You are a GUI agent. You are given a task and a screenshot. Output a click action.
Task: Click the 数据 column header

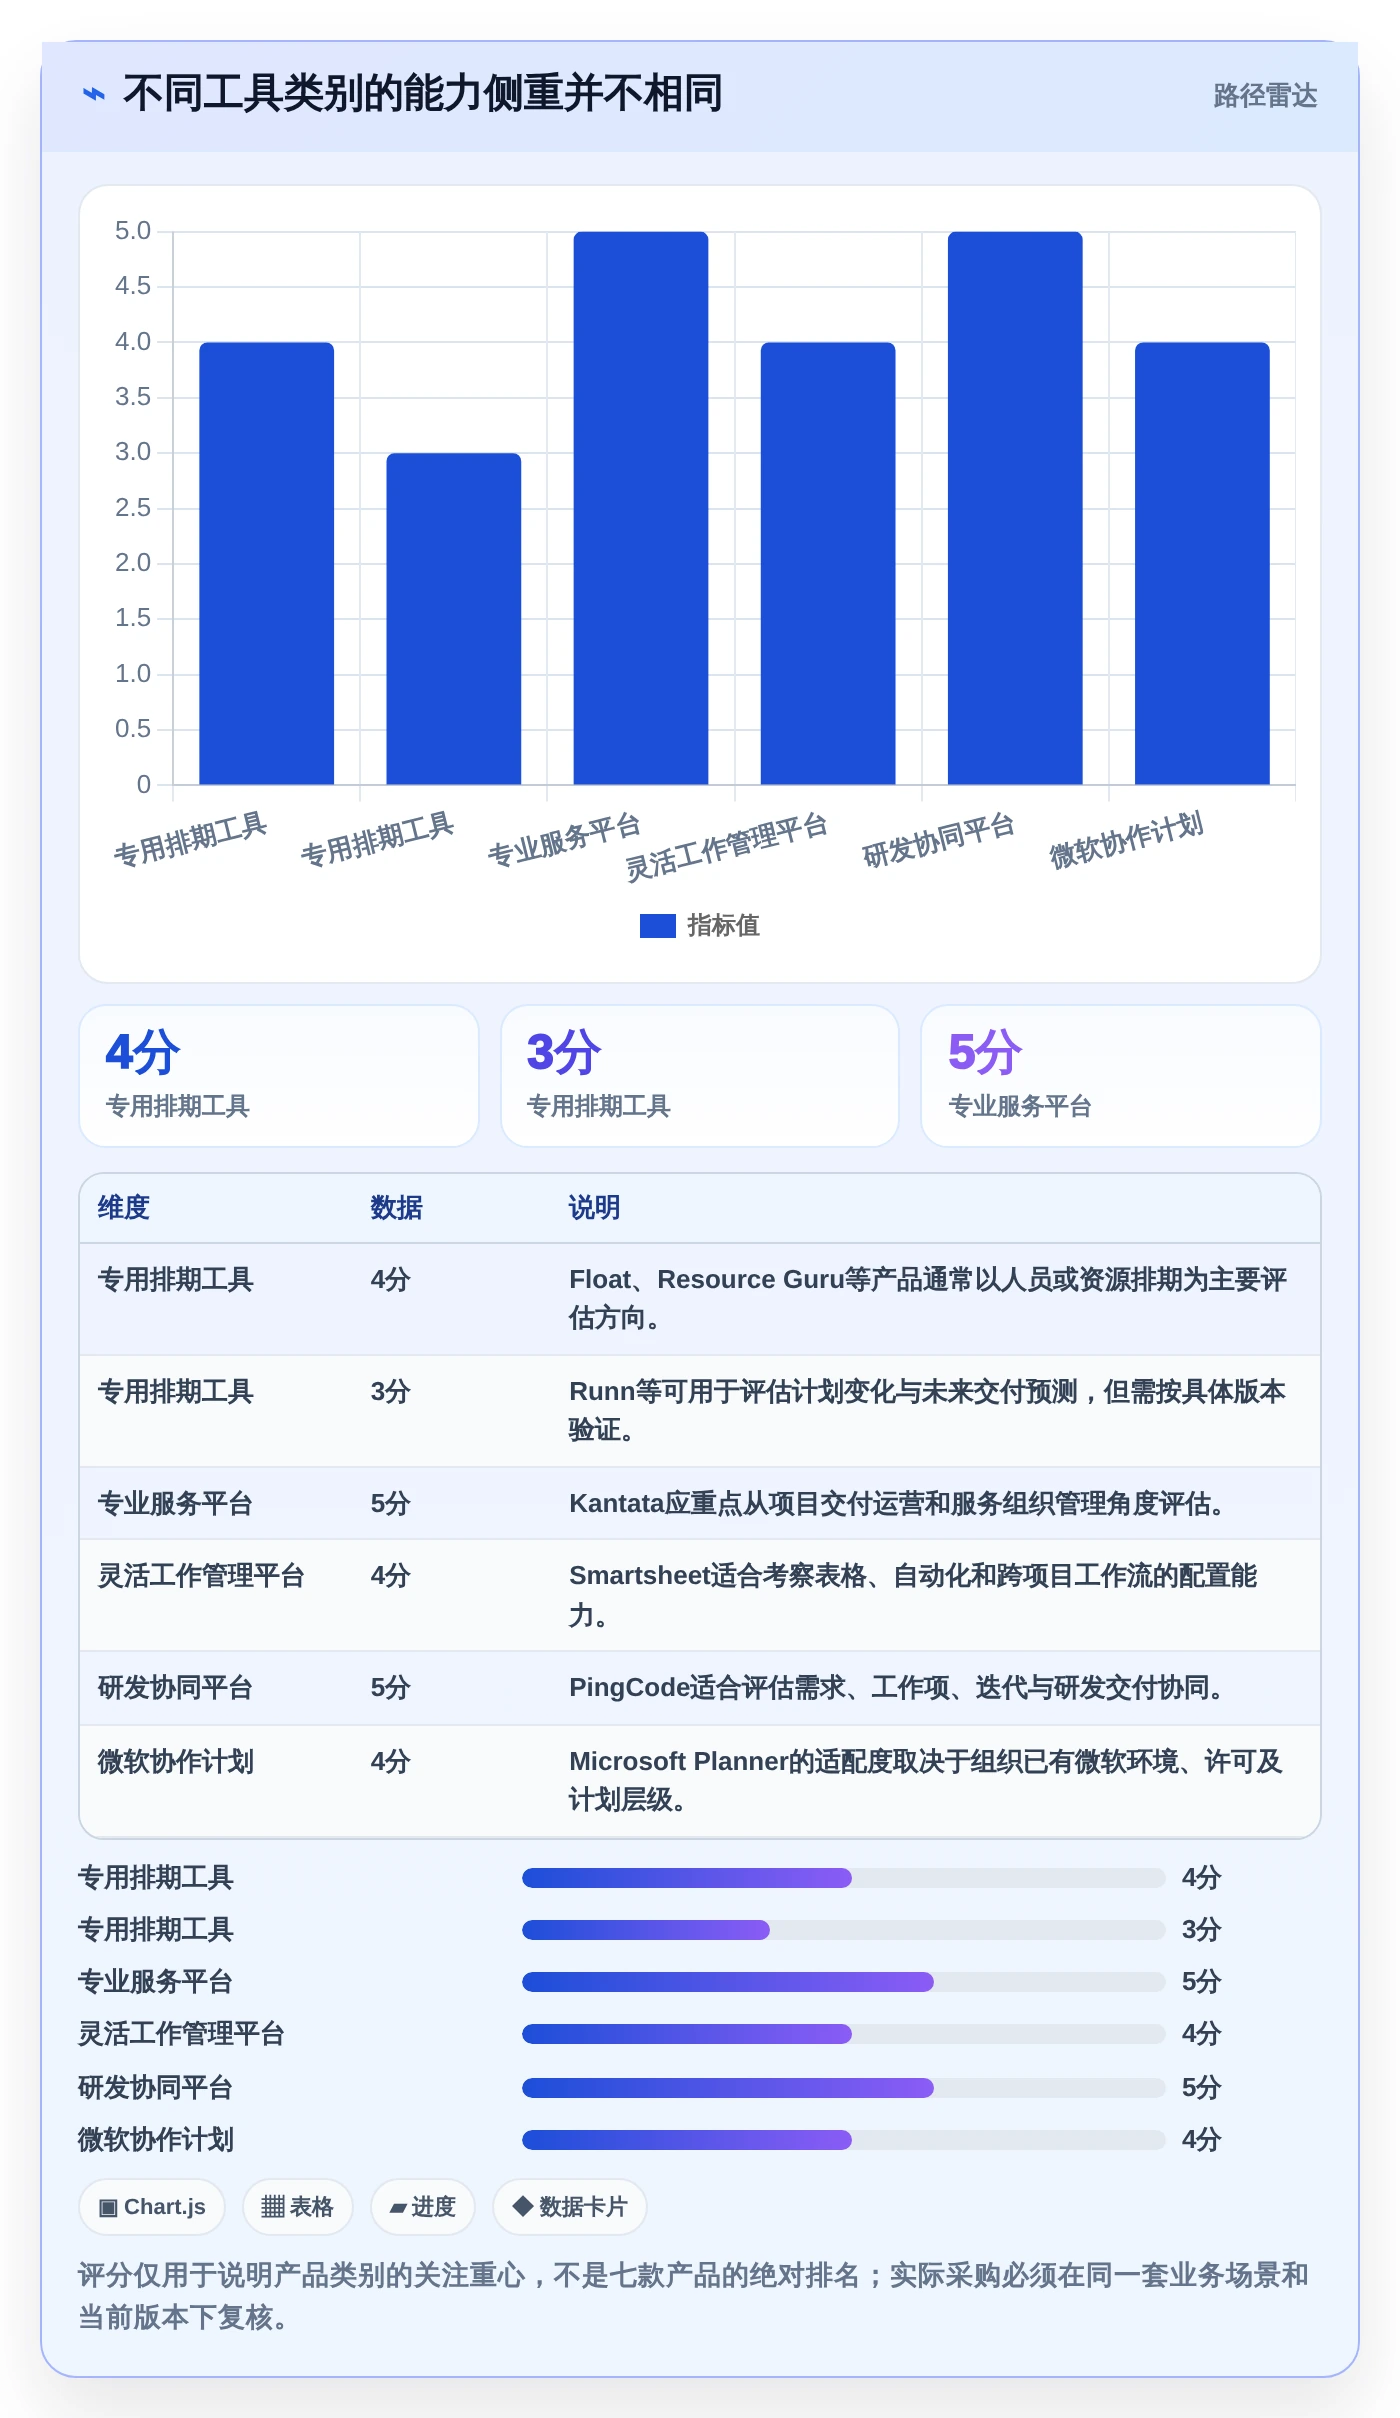pos(397,1208)
